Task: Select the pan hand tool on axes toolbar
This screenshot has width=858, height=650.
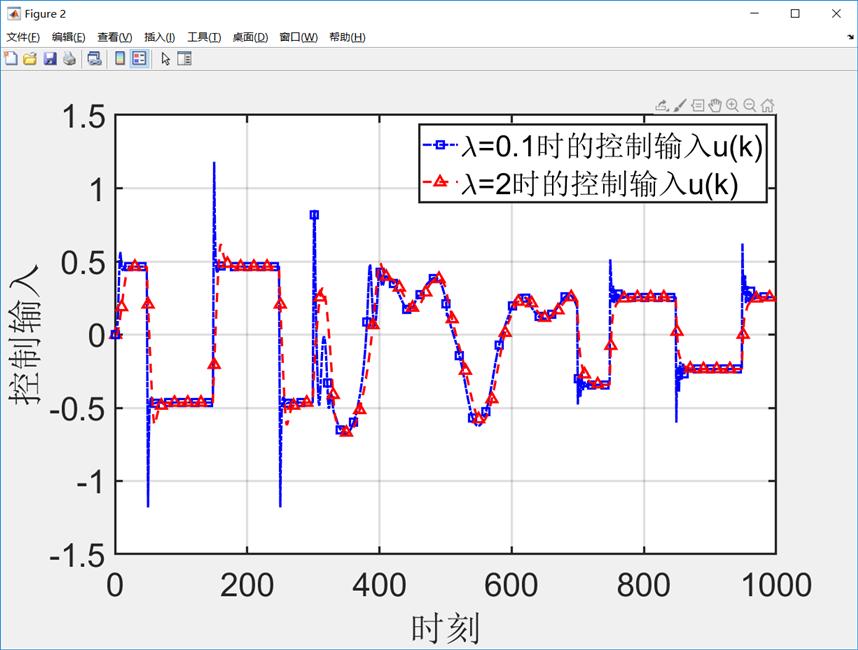Action: 715,105
